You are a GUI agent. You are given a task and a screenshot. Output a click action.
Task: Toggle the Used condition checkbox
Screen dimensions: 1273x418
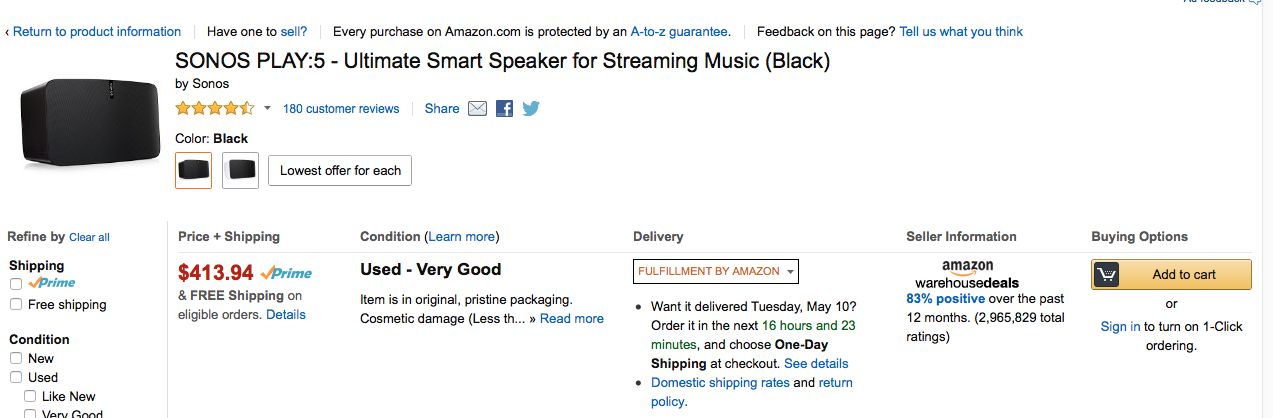16,378
